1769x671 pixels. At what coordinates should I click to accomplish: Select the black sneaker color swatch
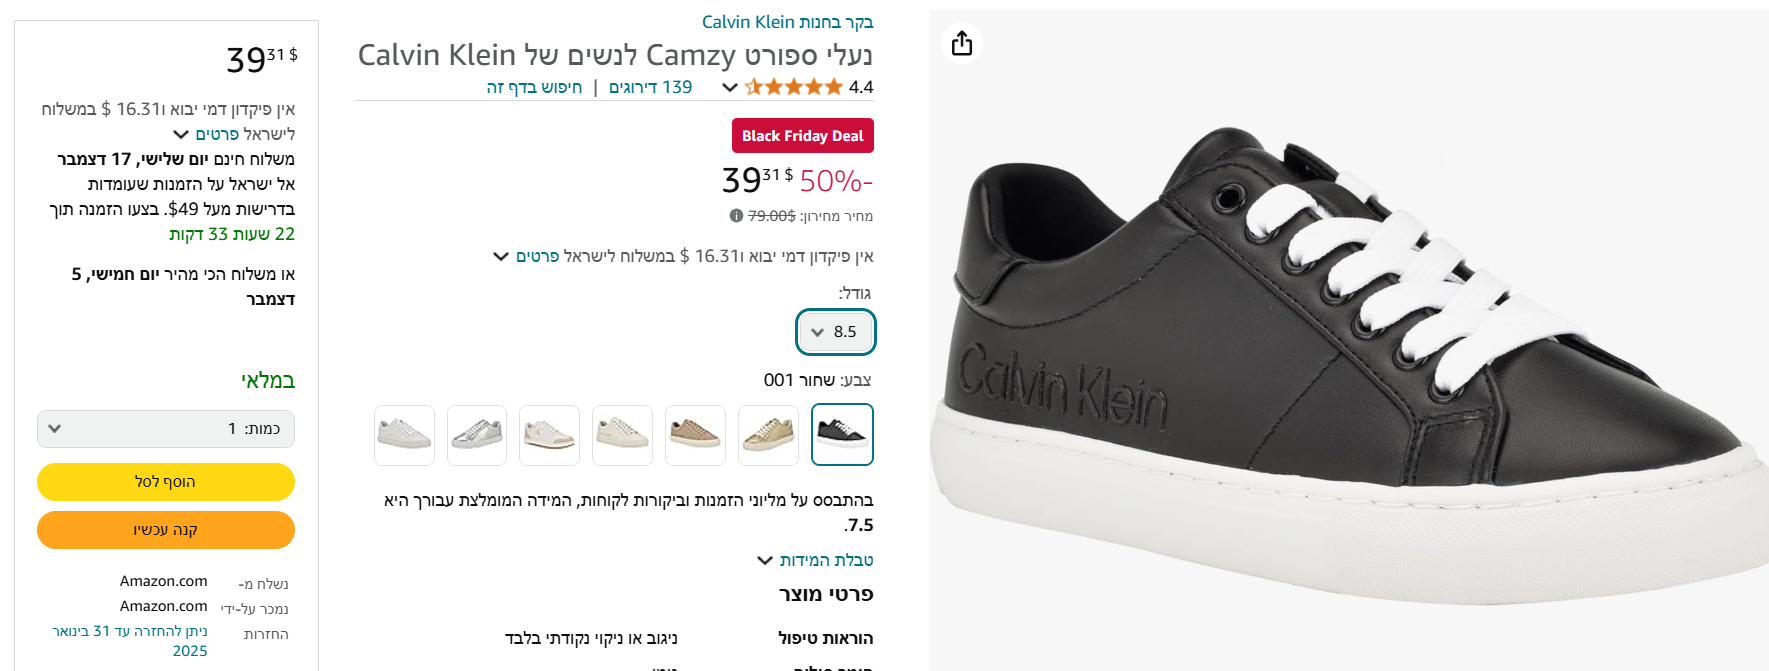pos(842,434)
